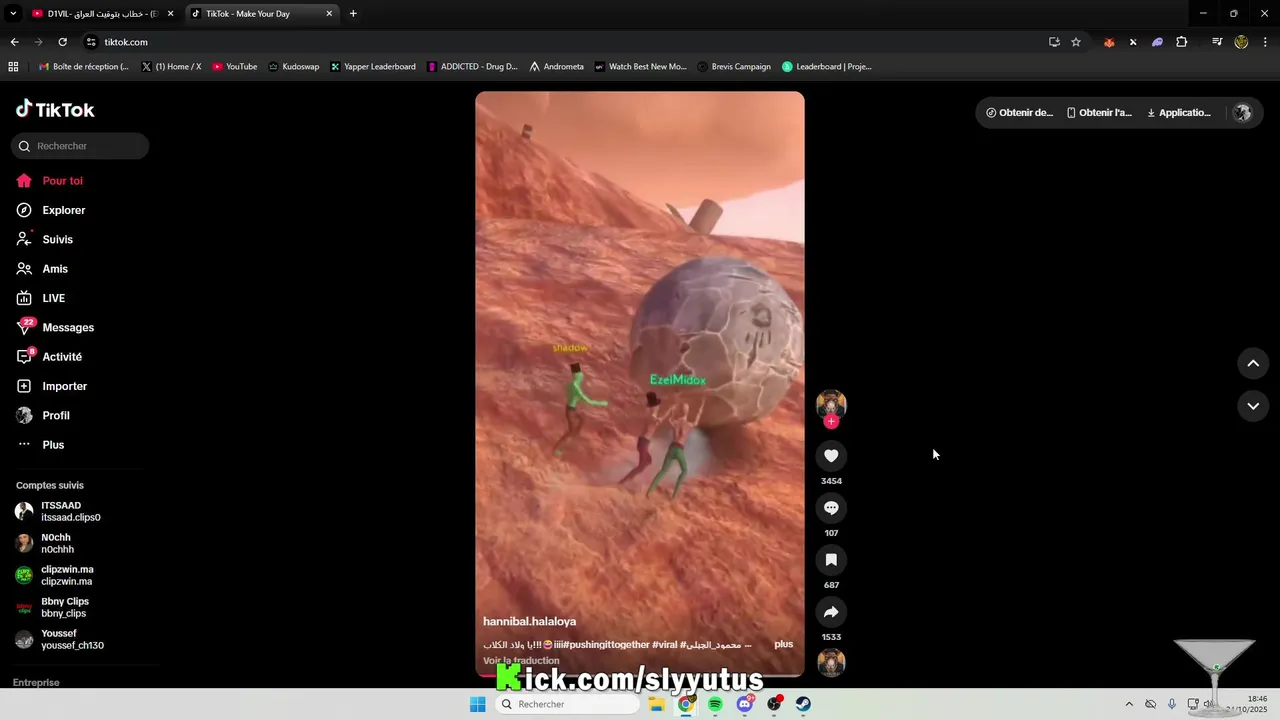1280x720 pixels.
Task: Open the Chrome three-dot menu
Action: [1265, 42]
